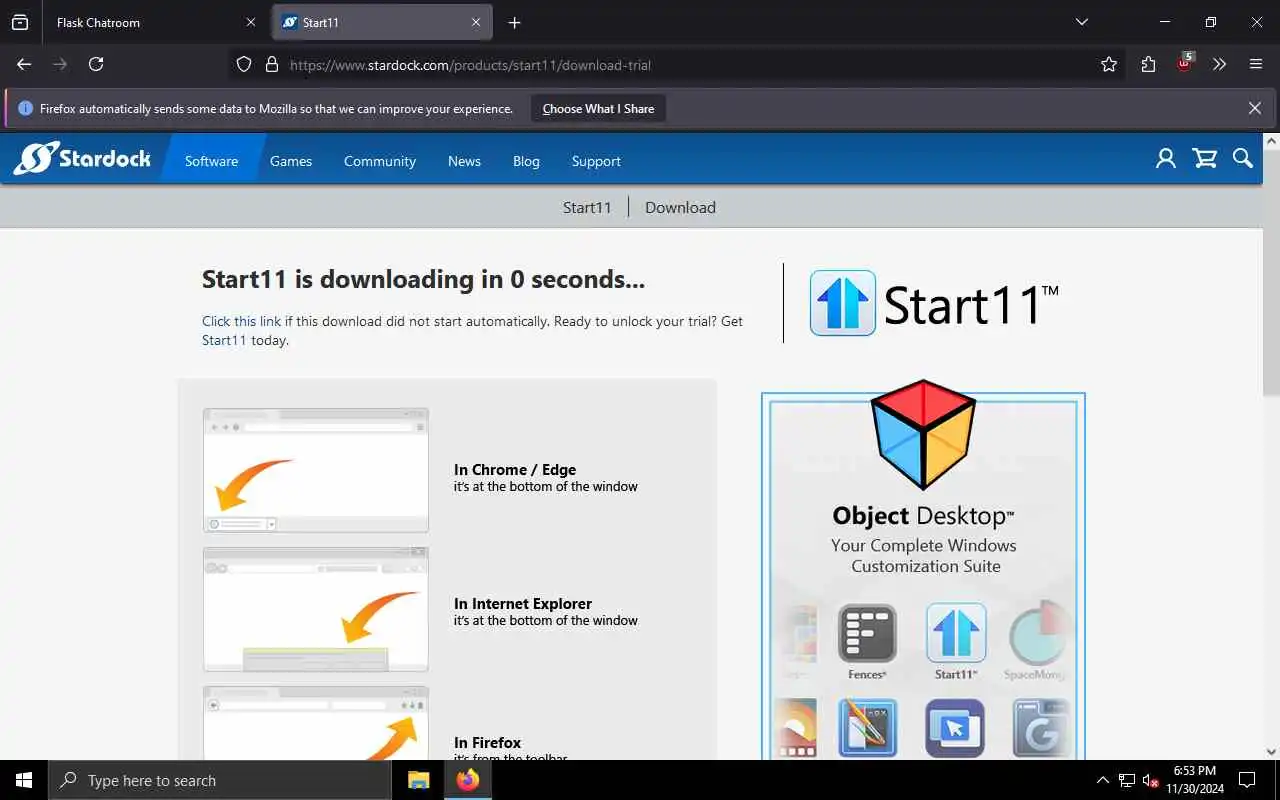This screenshot has width=1280, height=800.
Task: Open the Blog menu item
Action: [526, 161]
